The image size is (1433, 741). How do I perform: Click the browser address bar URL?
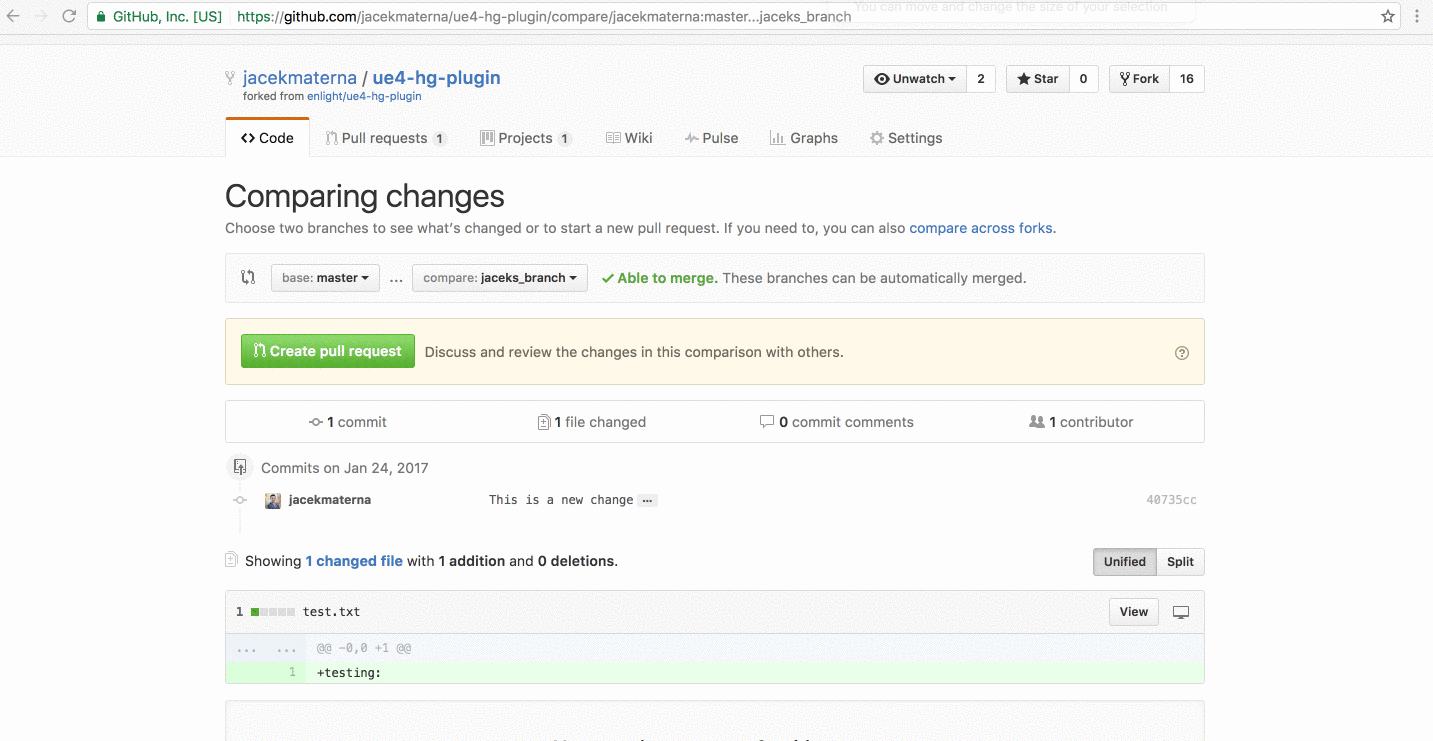pos(545,16)
